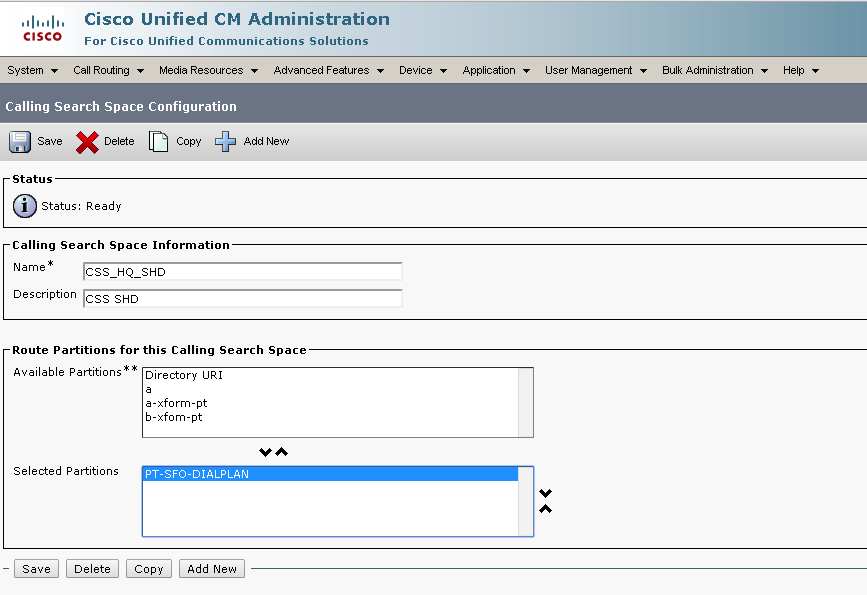Select a-xform-pt in Available Partitions
867x595 pixels.
(331, 403)
